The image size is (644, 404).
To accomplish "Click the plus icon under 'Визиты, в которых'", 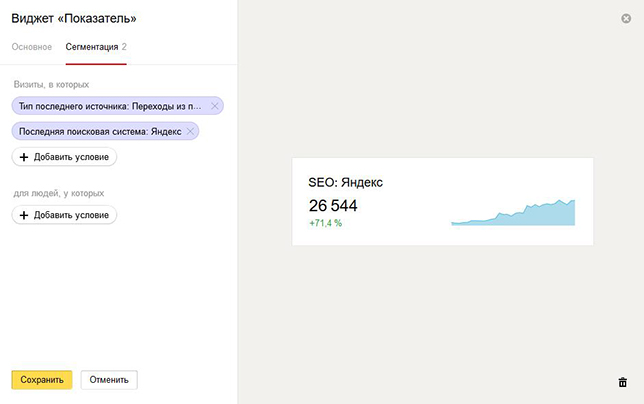I will [24, 157].
